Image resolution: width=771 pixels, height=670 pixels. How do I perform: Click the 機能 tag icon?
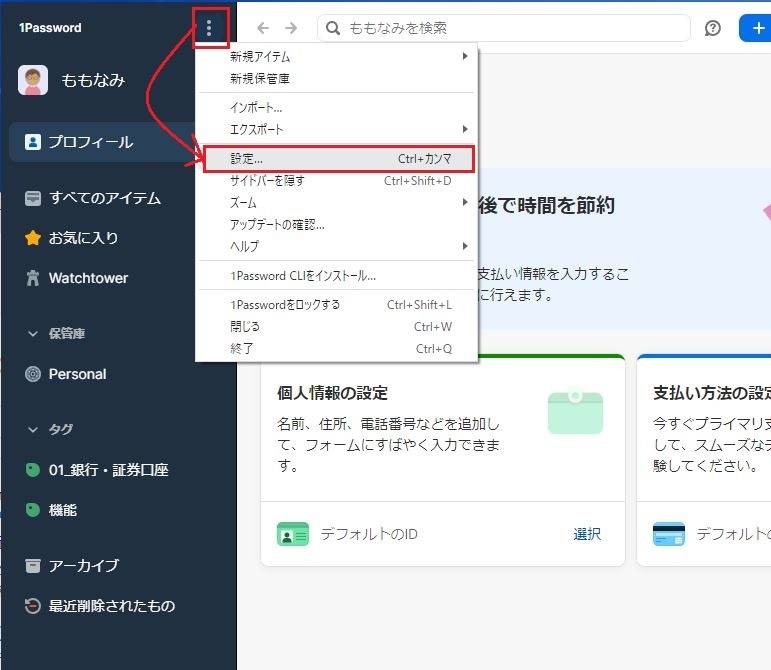[x=33, y=510]
